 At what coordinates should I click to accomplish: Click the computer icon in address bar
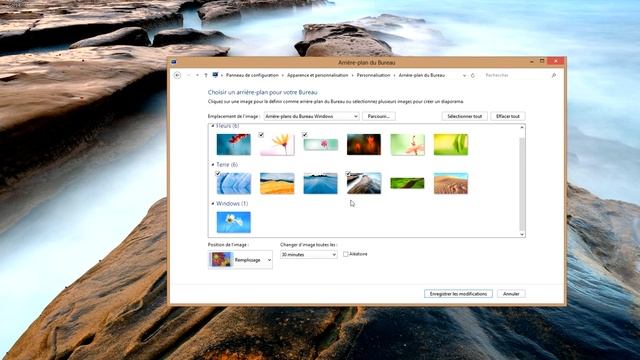click(215, 75)
